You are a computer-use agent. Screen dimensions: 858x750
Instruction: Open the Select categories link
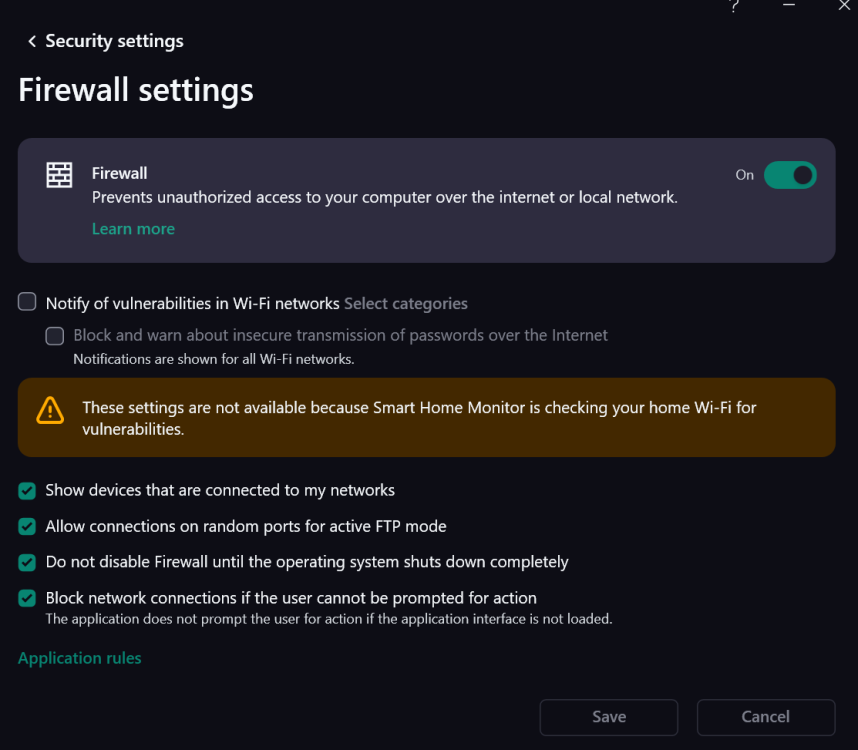tap(406, 303)
